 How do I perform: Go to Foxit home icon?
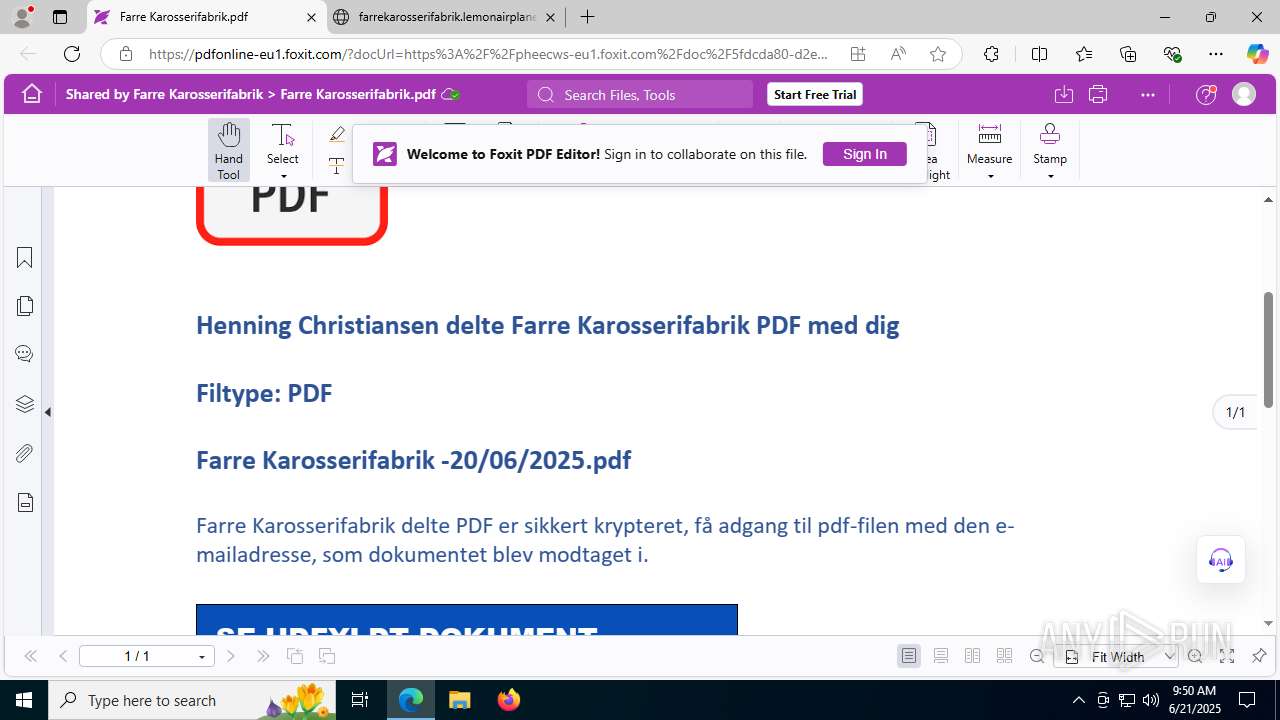[32, 94]
